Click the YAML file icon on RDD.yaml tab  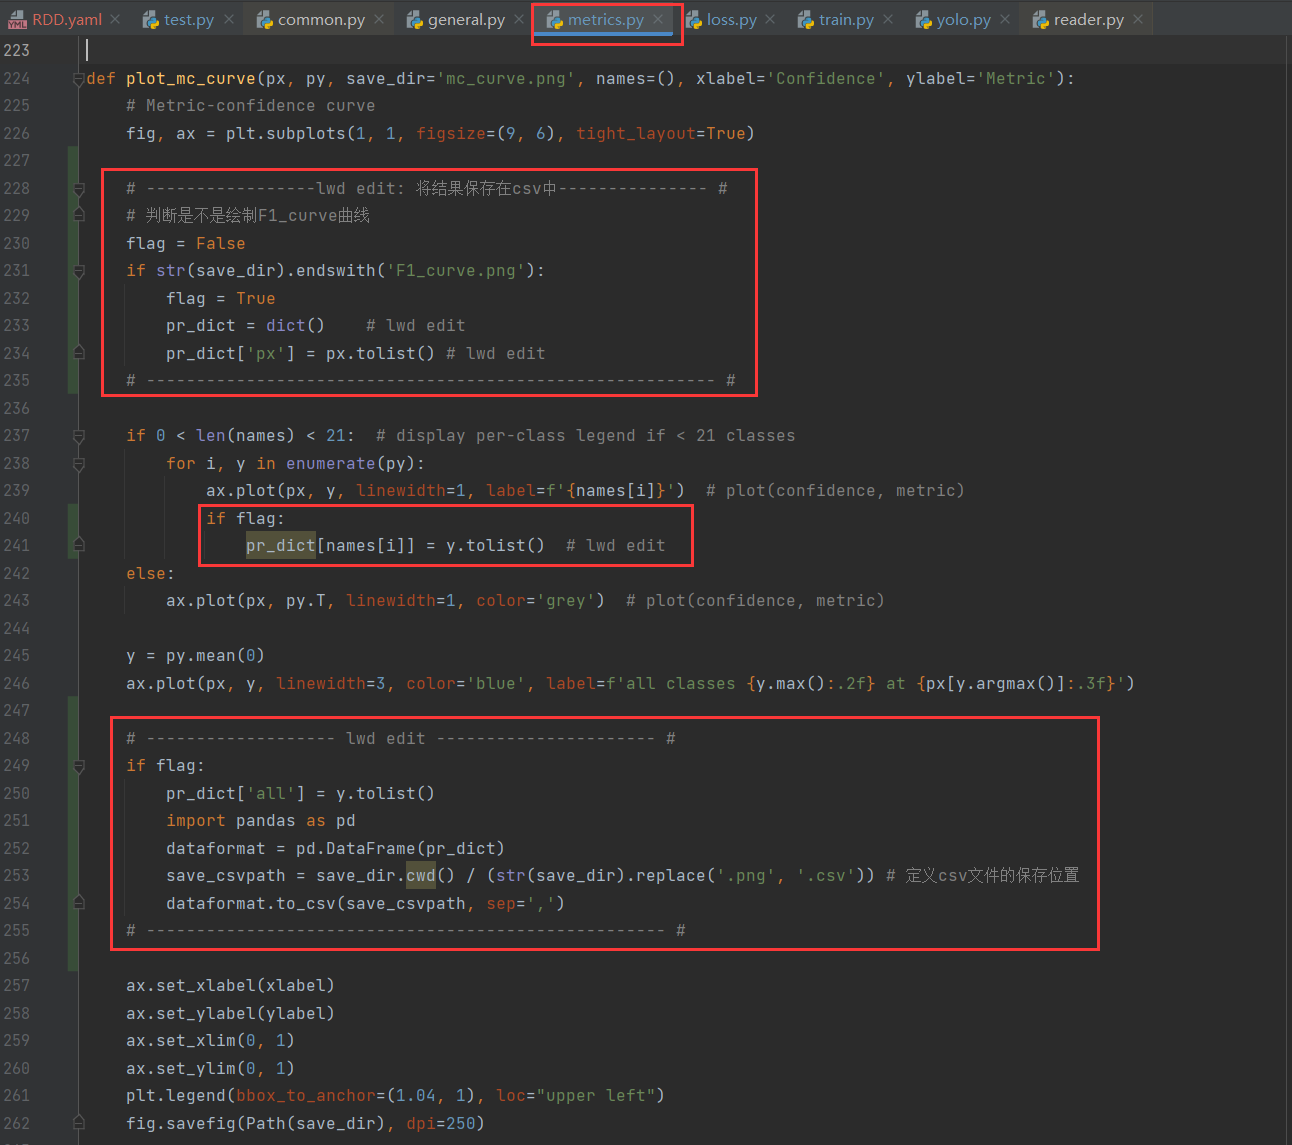point(17,21)
